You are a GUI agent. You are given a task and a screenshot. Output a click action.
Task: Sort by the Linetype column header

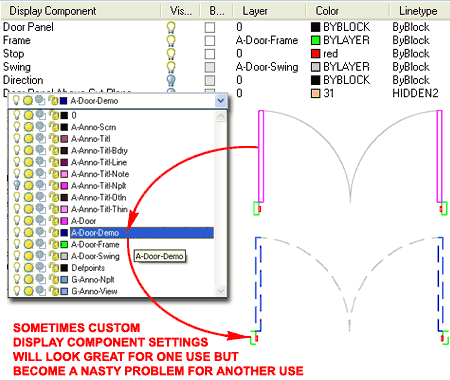[x=418, y=11]
